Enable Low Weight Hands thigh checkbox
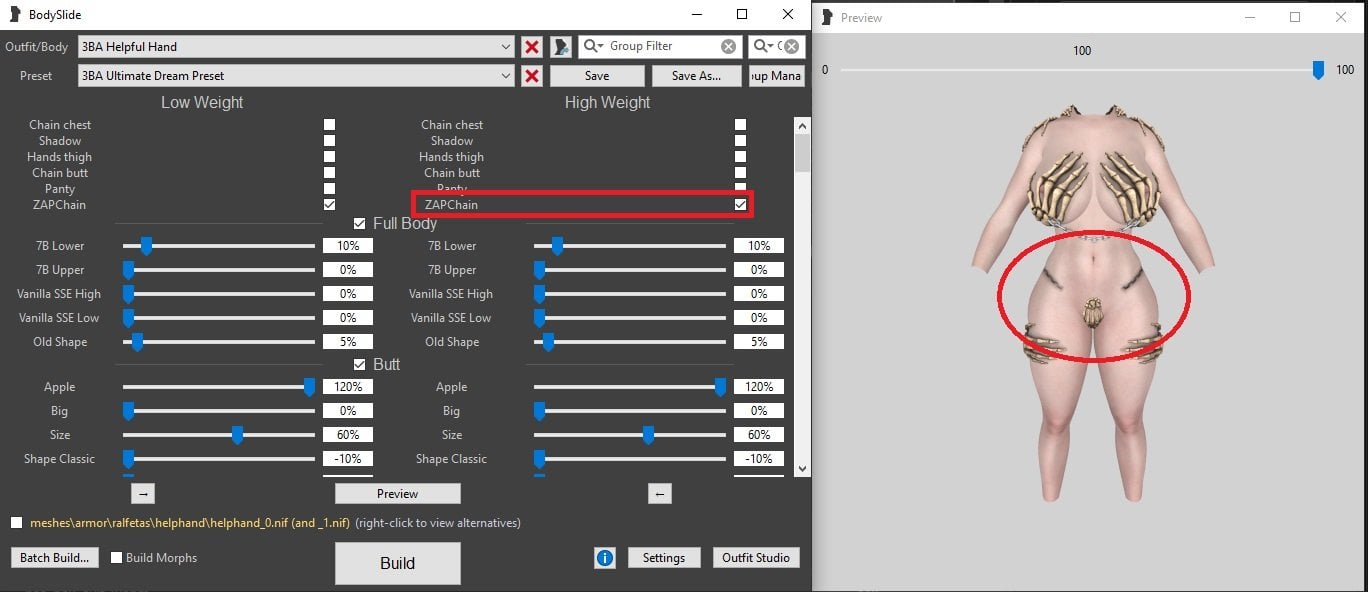This screenshot has width=1368, height=592. [329, 157]
